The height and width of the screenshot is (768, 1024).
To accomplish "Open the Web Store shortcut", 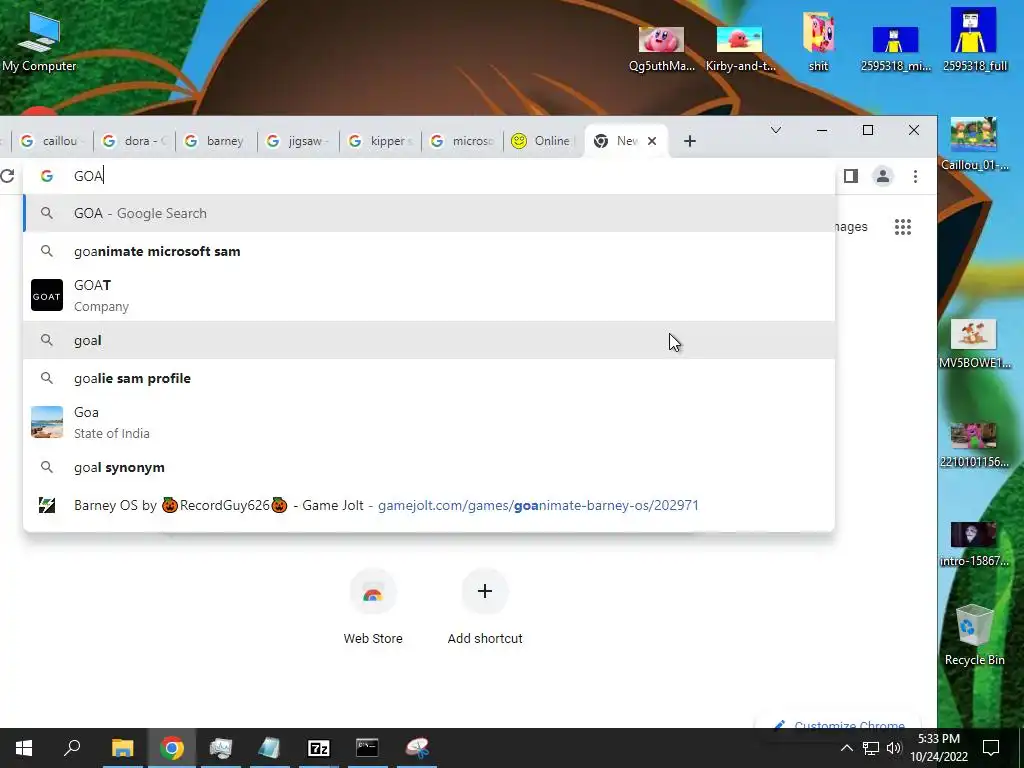I will (373, 607).
